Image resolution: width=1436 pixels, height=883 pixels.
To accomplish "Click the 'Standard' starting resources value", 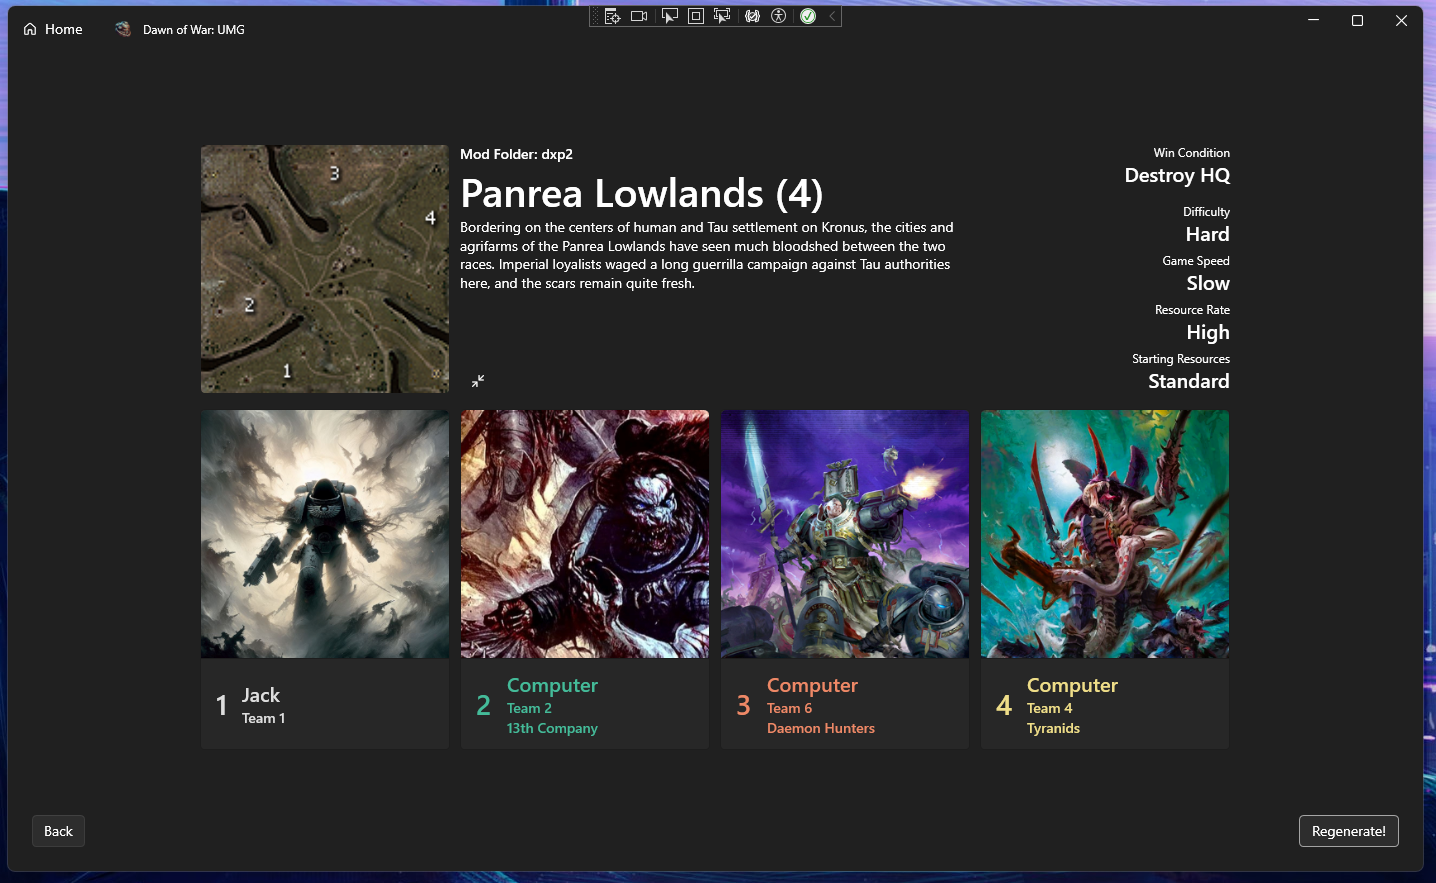I will click(1189, 381).
